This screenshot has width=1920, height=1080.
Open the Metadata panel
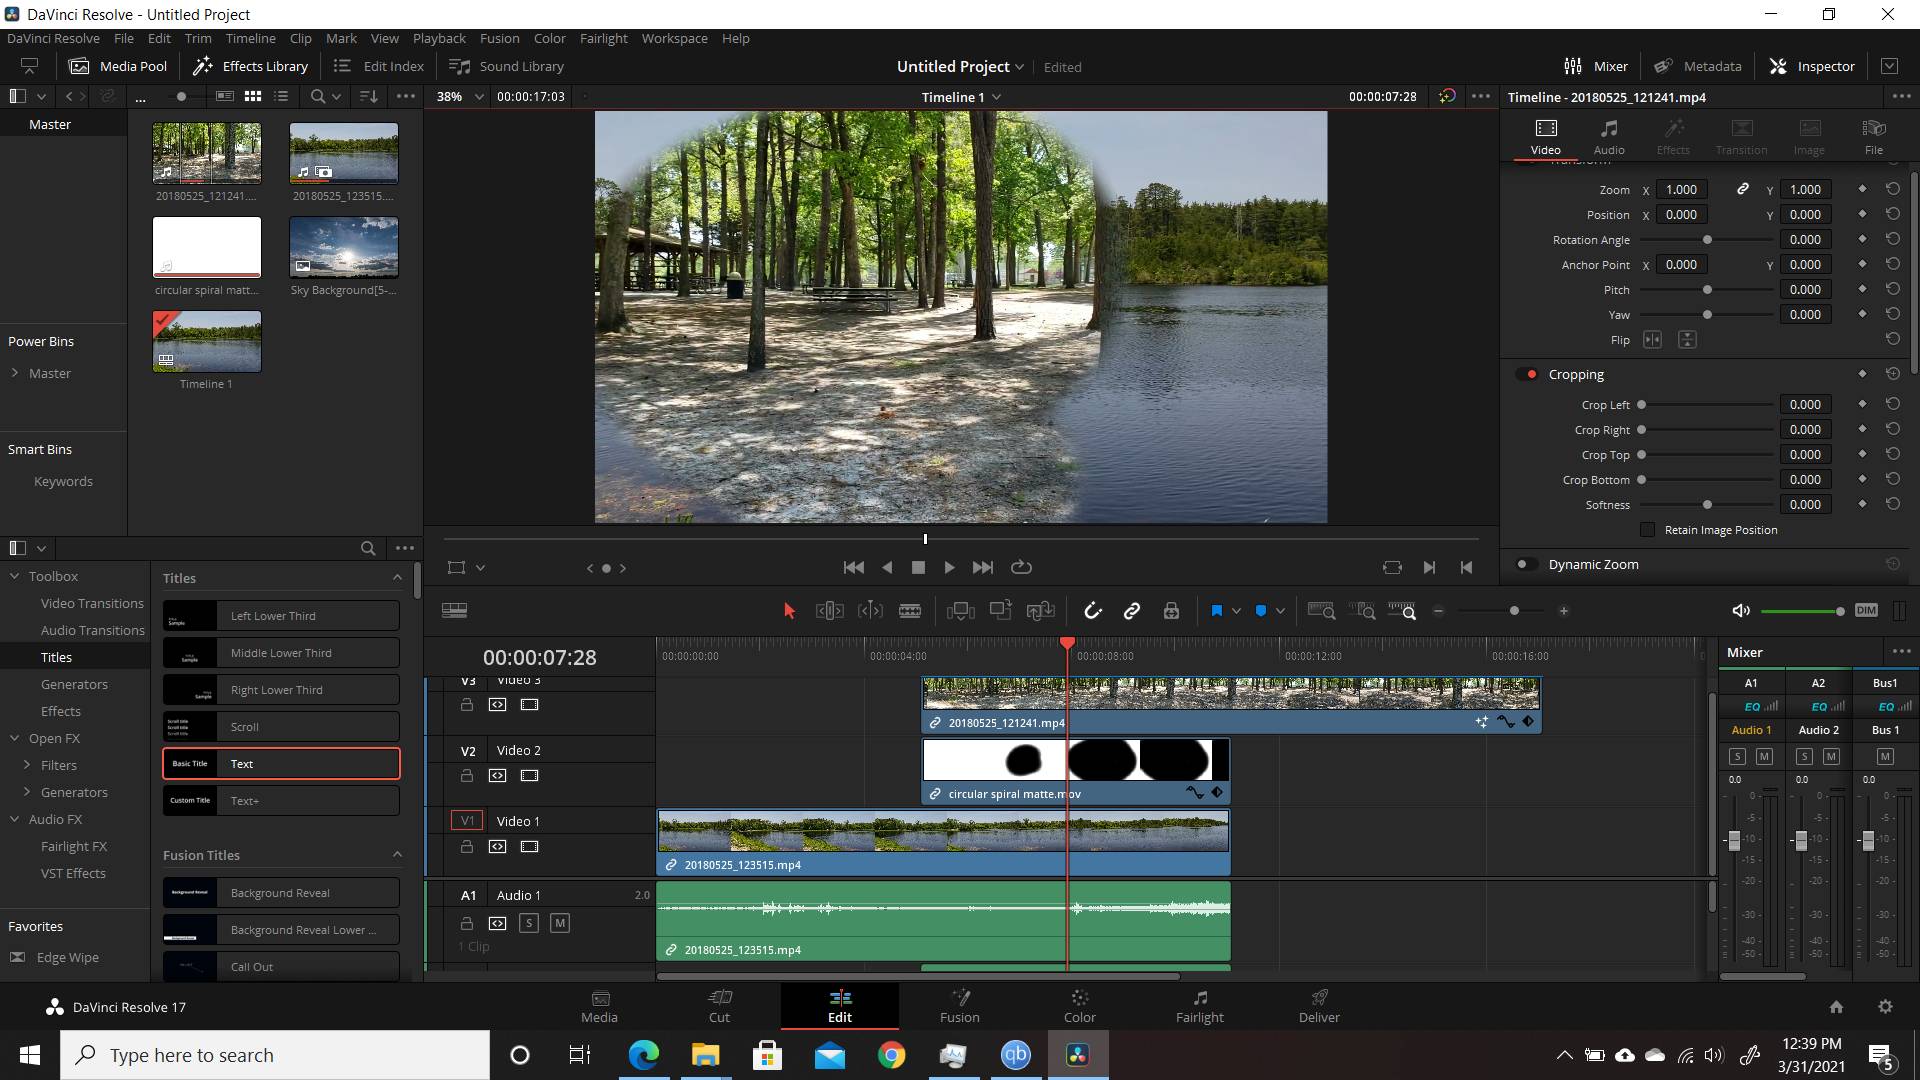click(x=1697, y=66)
